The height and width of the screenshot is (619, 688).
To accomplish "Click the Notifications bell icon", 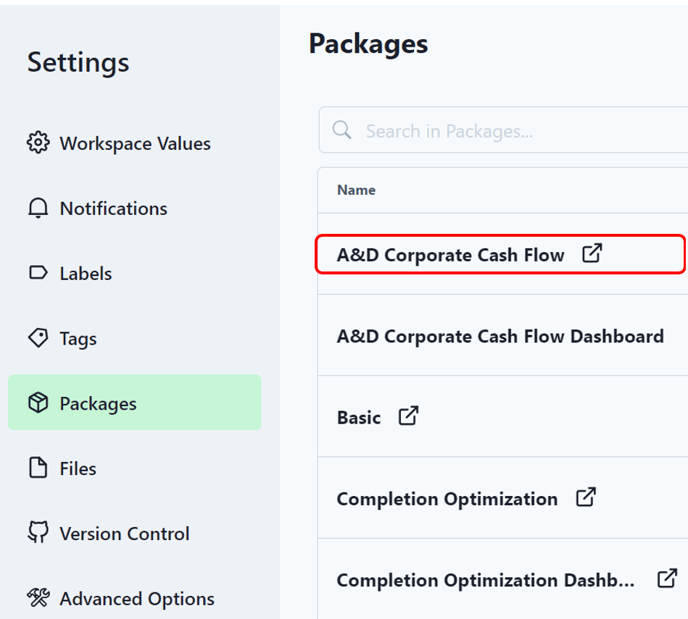I will click(x=38, y=208).
